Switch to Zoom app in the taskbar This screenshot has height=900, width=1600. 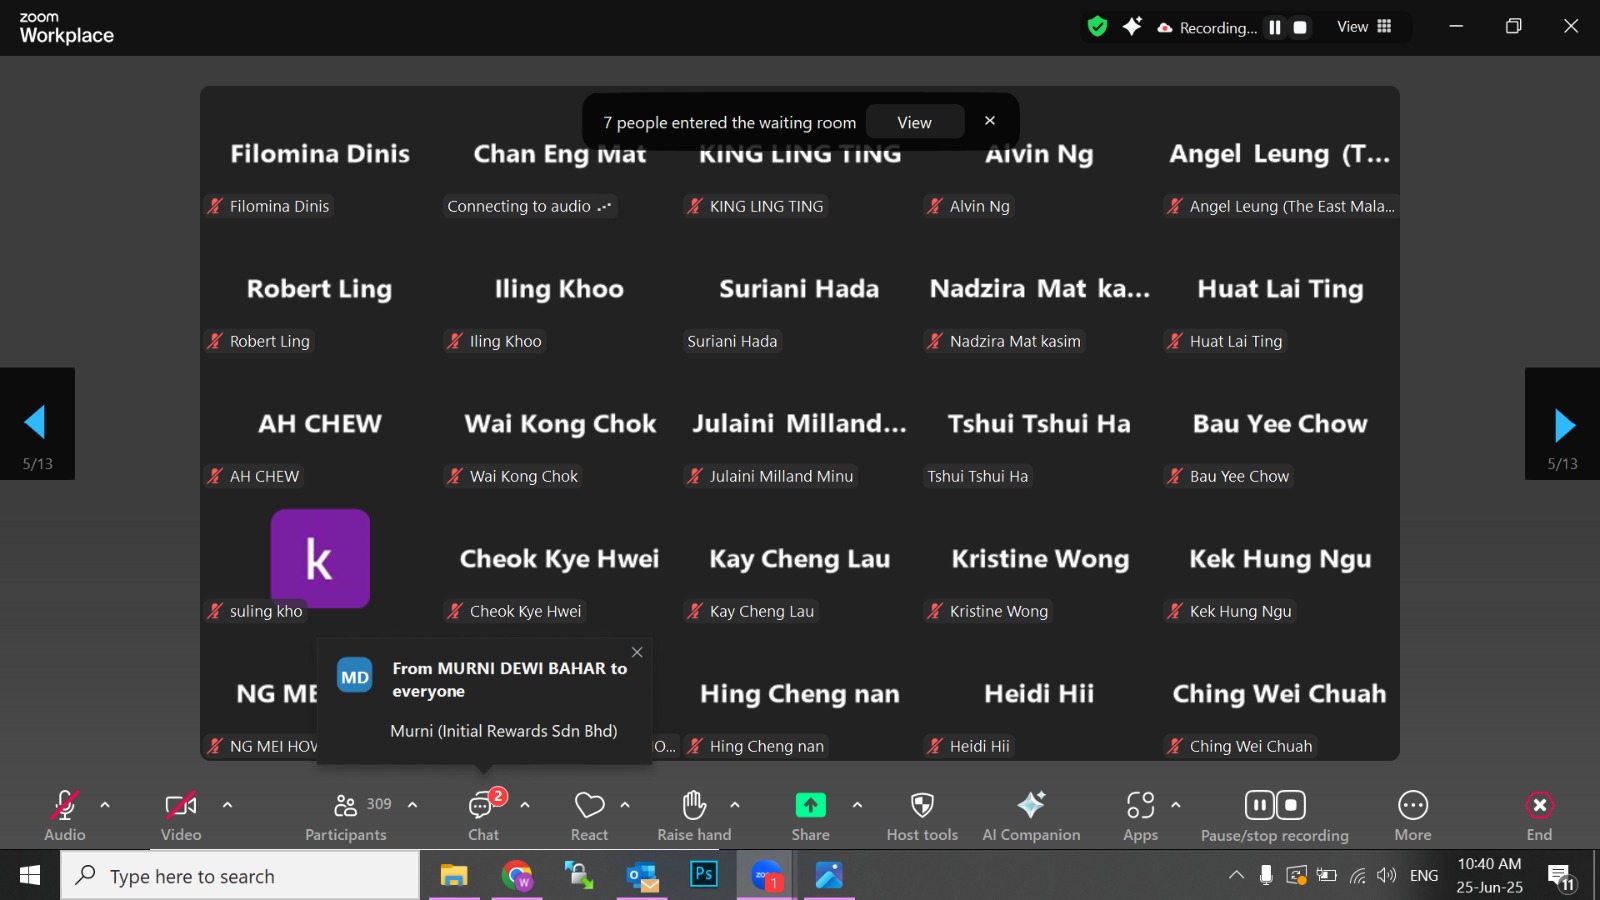767,876
